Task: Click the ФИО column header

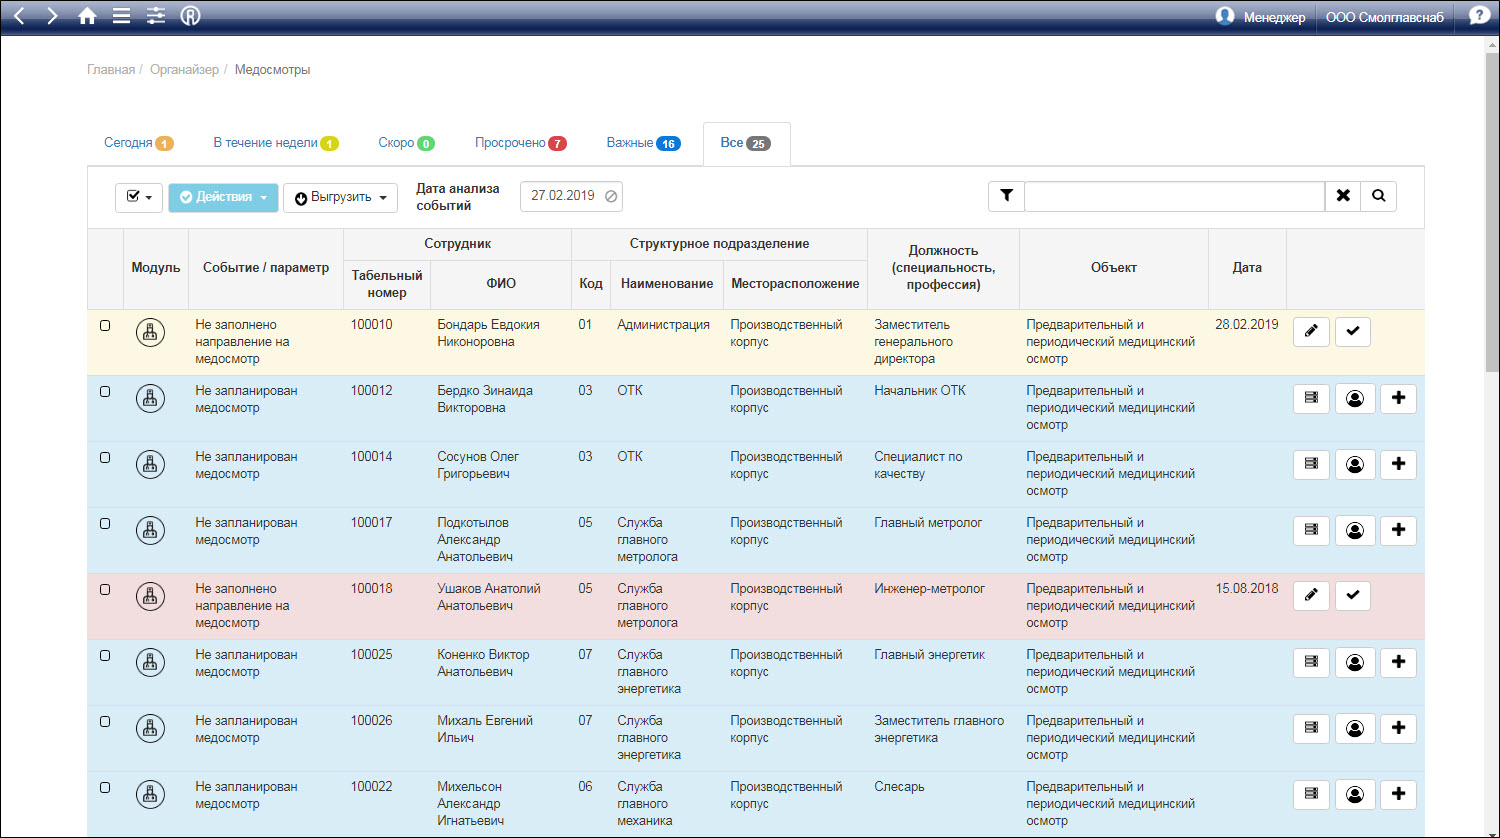Action: pos(501,284)
